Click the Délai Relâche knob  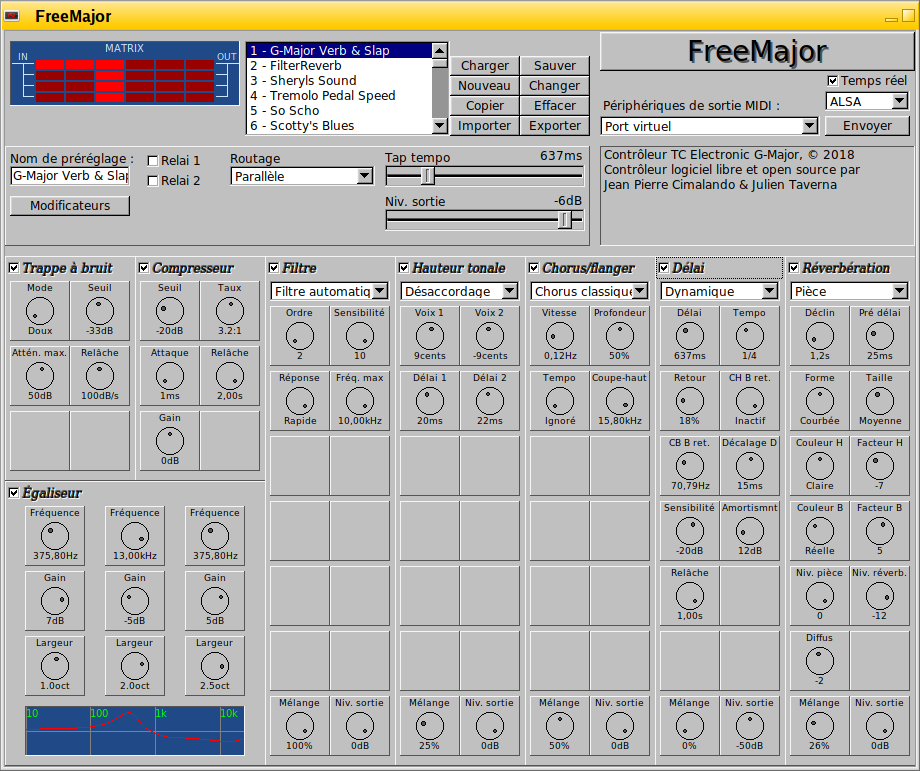tap(689, 597)
